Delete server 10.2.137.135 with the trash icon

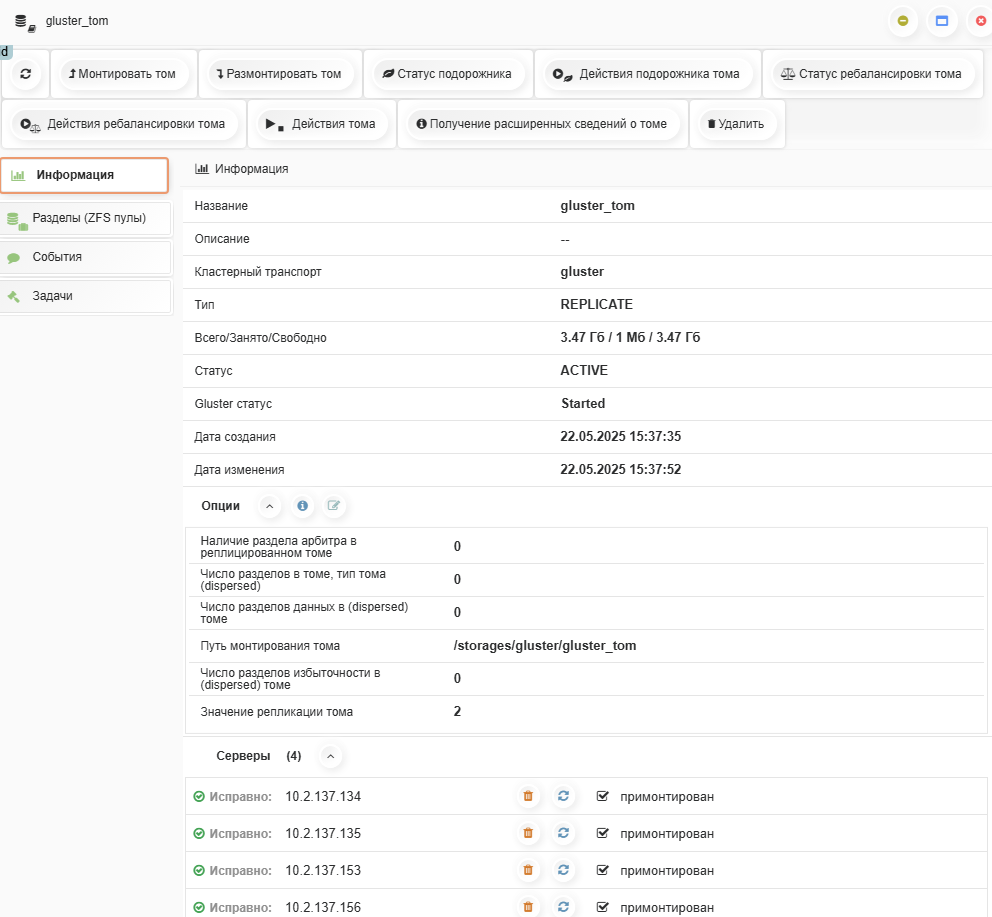click(528, 833)
